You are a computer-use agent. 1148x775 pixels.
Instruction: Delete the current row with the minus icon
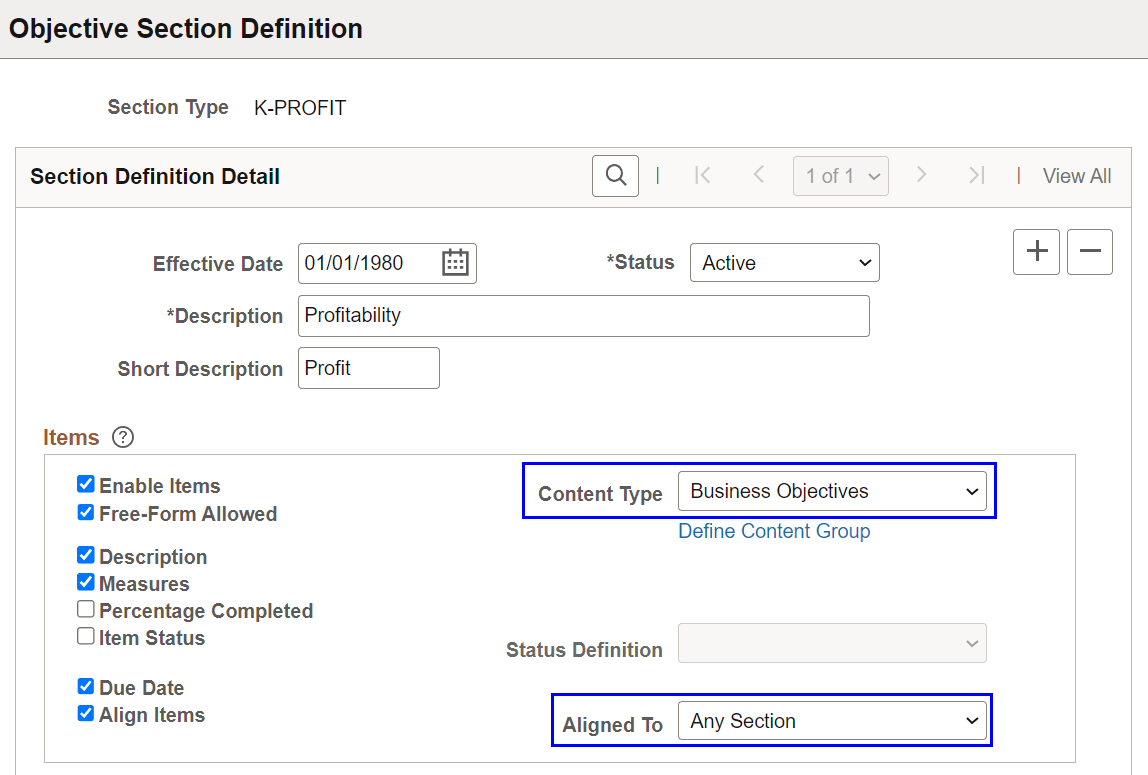pyautogui.click(x=1090, y=252)
